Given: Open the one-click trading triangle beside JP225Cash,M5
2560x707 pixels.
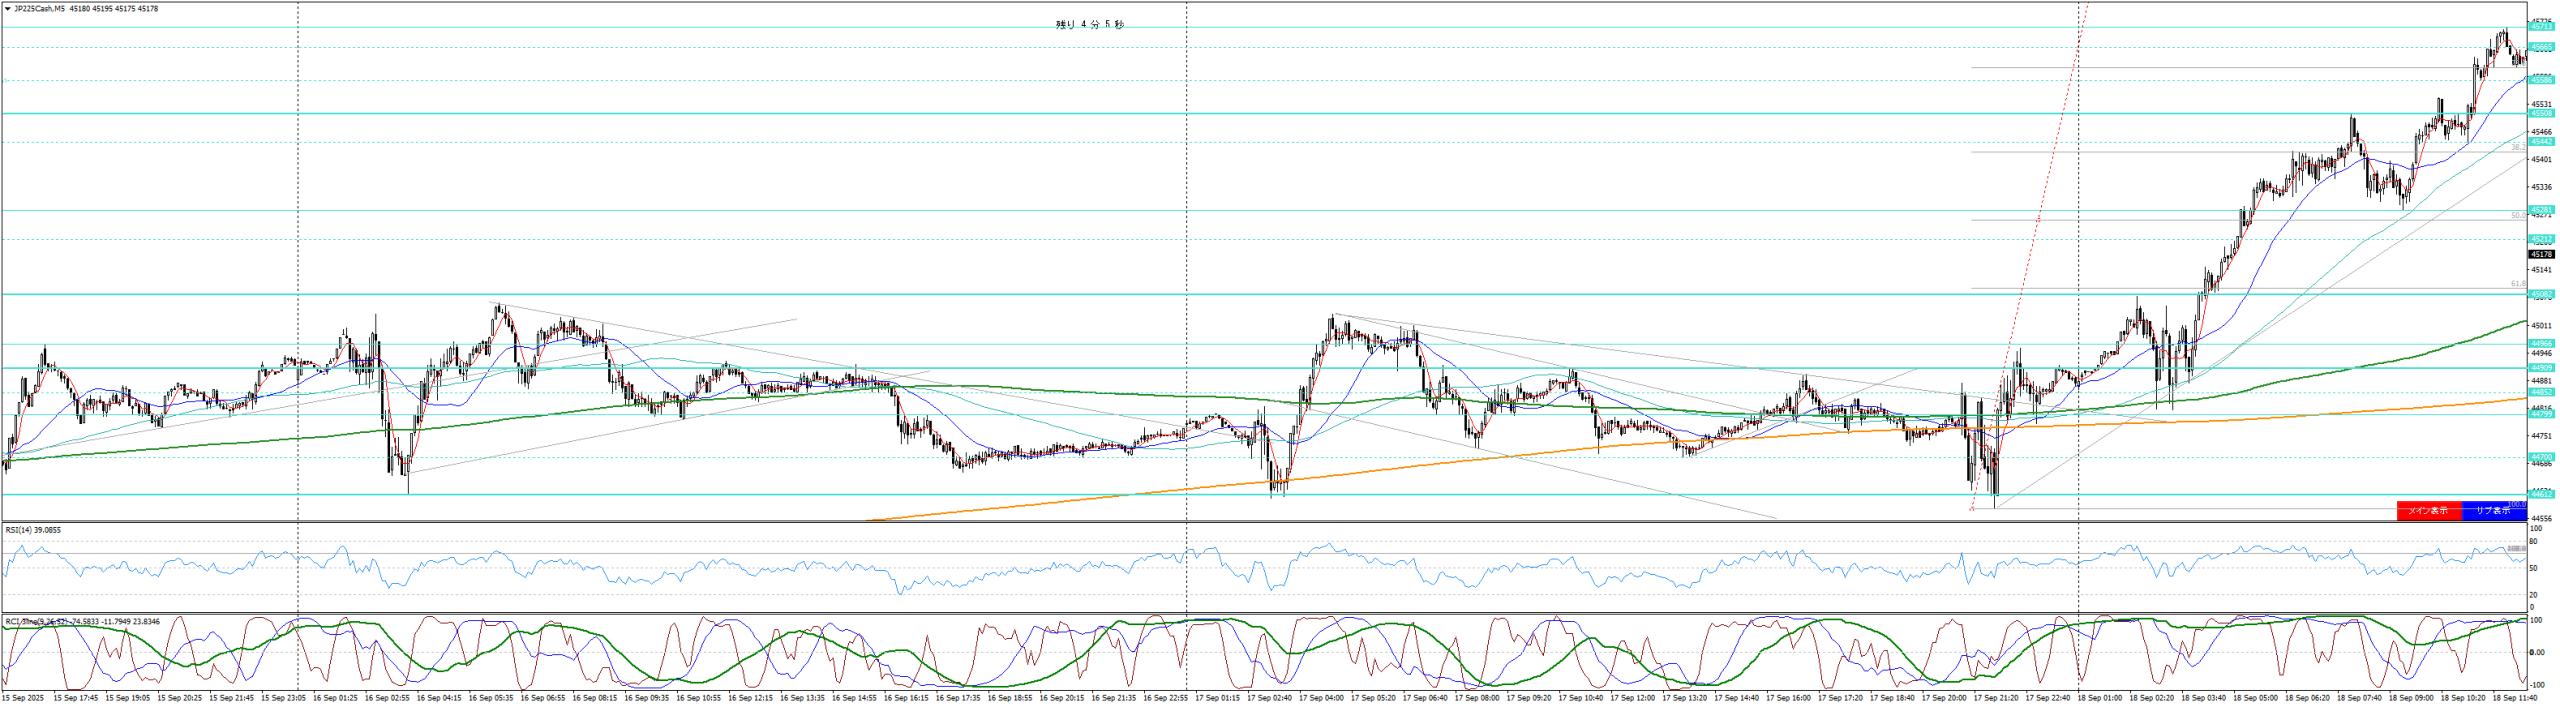Looking at the screenshot, I should point(8,9).
